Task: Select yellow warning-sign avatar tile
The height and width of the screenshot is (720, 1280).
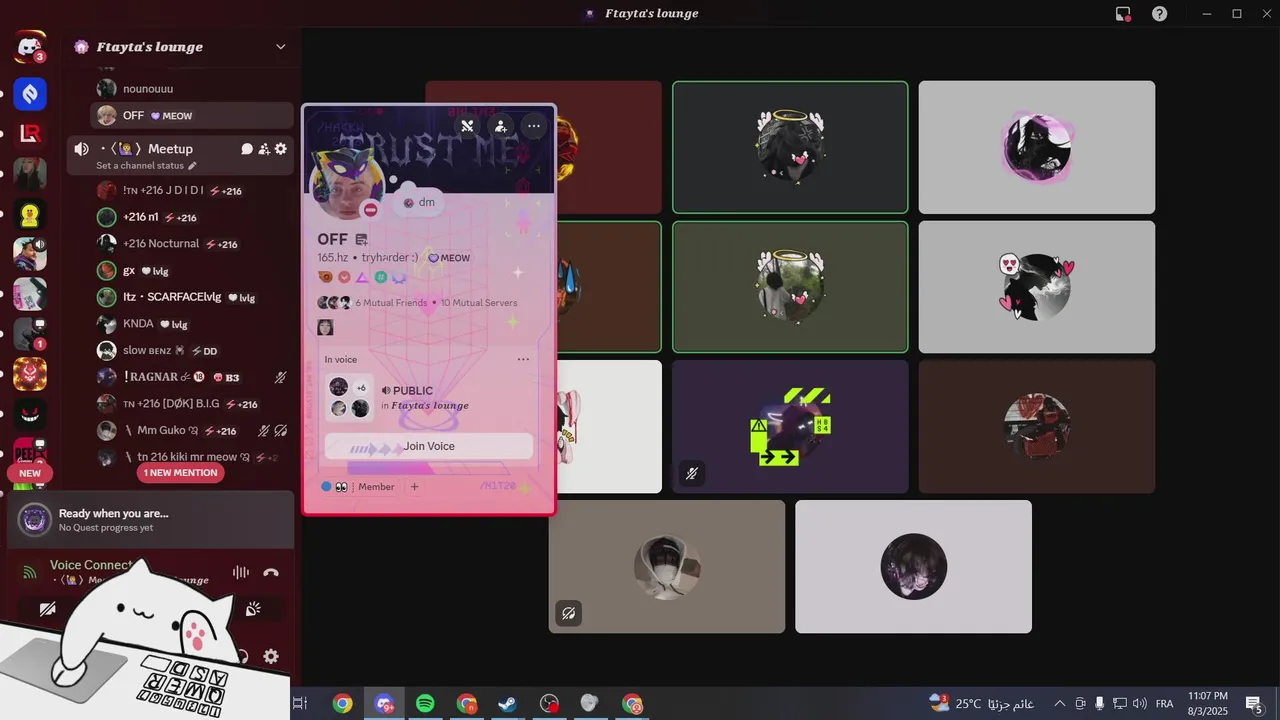Action: [790, 427]
